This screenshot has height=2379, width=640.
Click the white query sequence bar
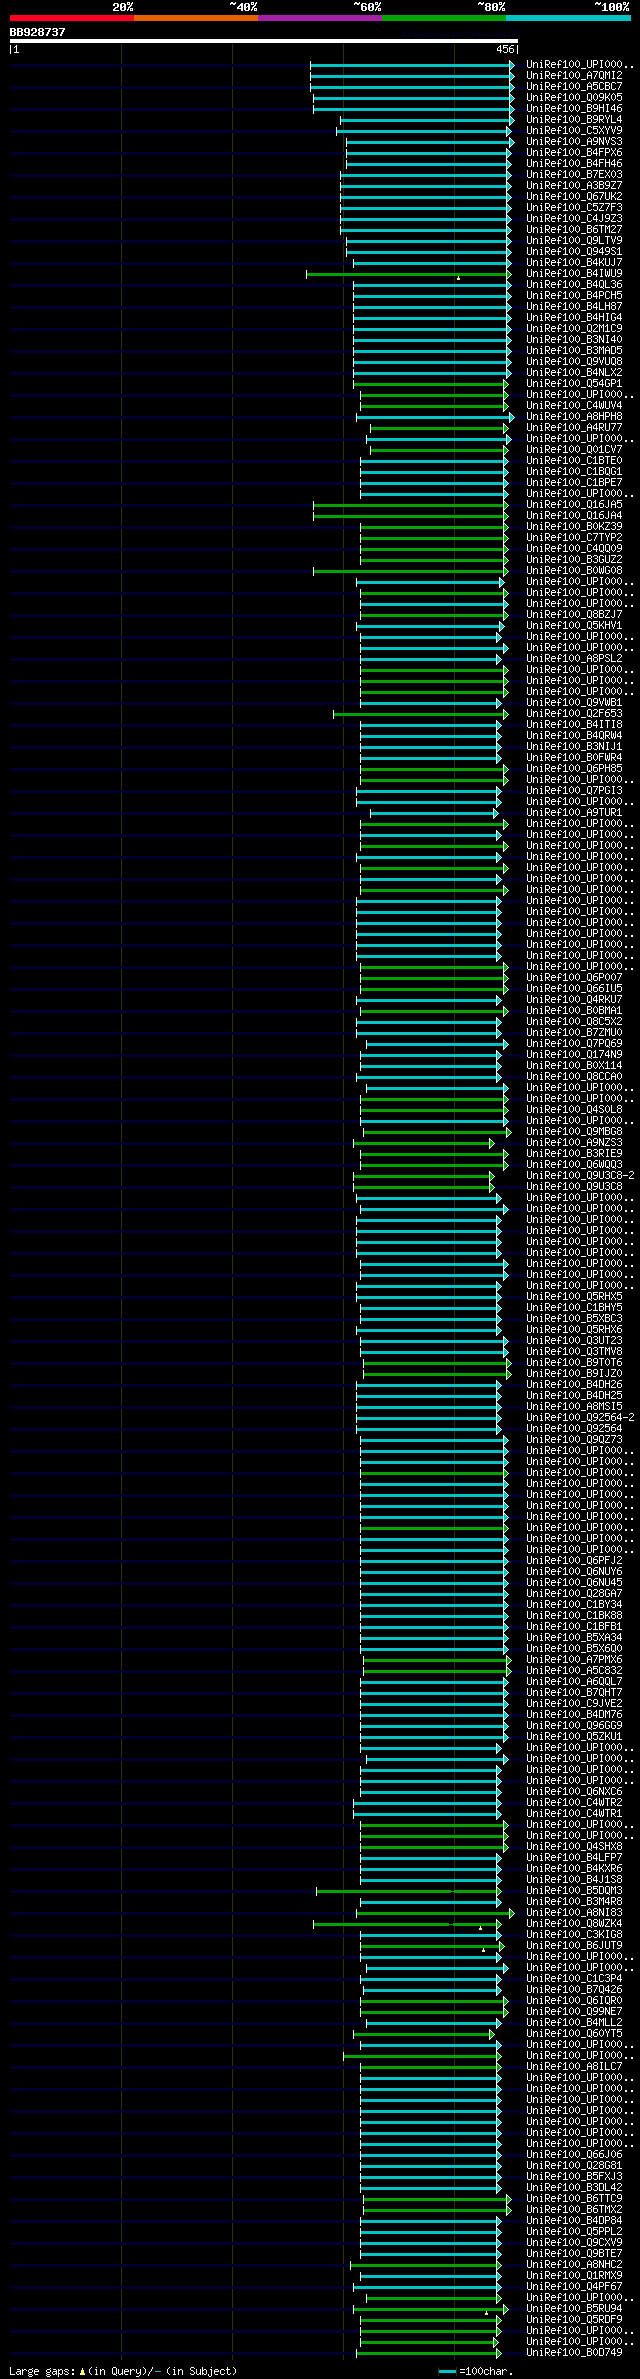coord(264,41)
